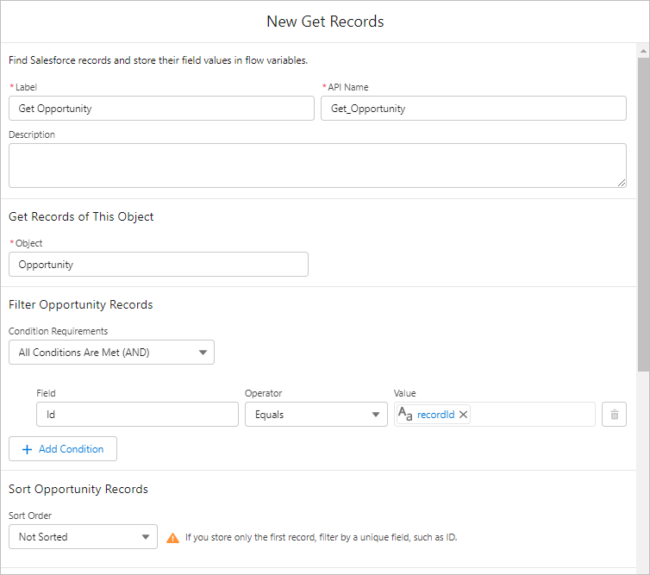This screenshot has width=650, height=575.
Task: Click the recordId variable pill text
Action: click(436, 415)
